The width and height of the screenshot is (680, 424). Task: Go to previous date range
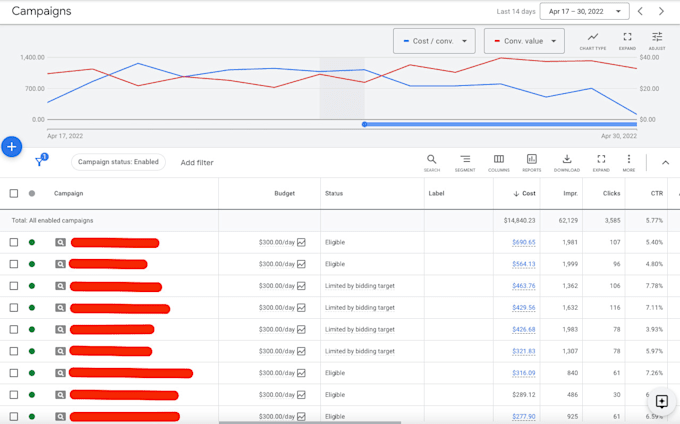point(640,11)
